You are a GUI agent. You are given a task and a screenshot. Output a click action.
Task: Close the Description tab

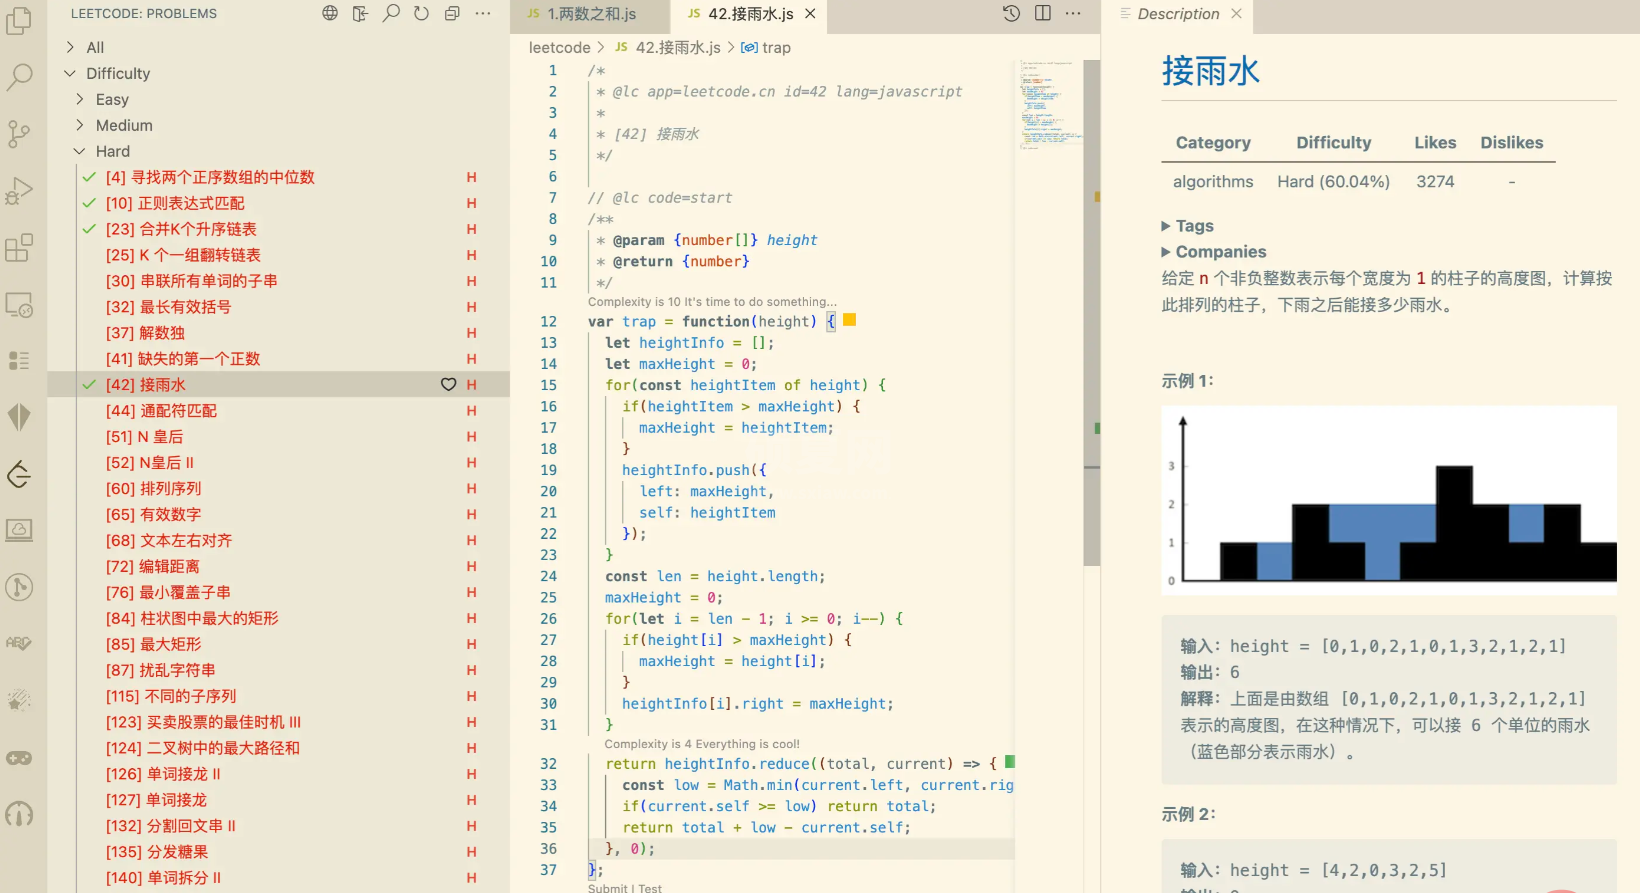click(x=1236, y=14)
